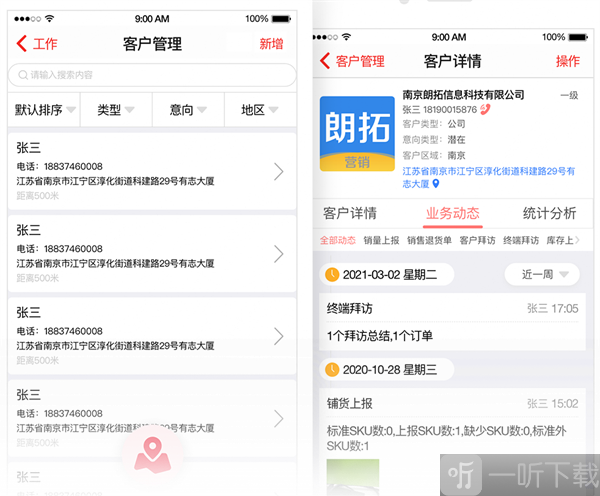Open the photo thumbnail under 铺货上报
The width and height of the screenshot is (600, 496).
click(x=353, y=477)
